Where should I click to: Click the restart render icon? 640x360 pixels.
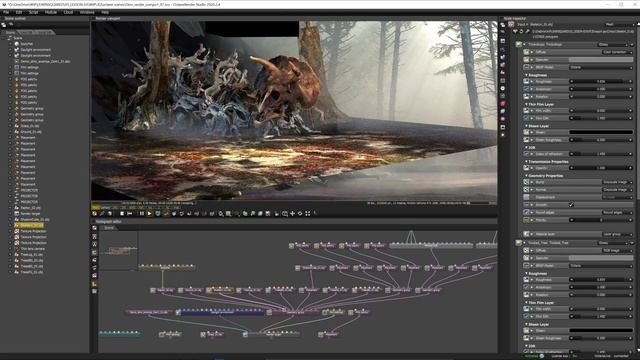(129, 213)
